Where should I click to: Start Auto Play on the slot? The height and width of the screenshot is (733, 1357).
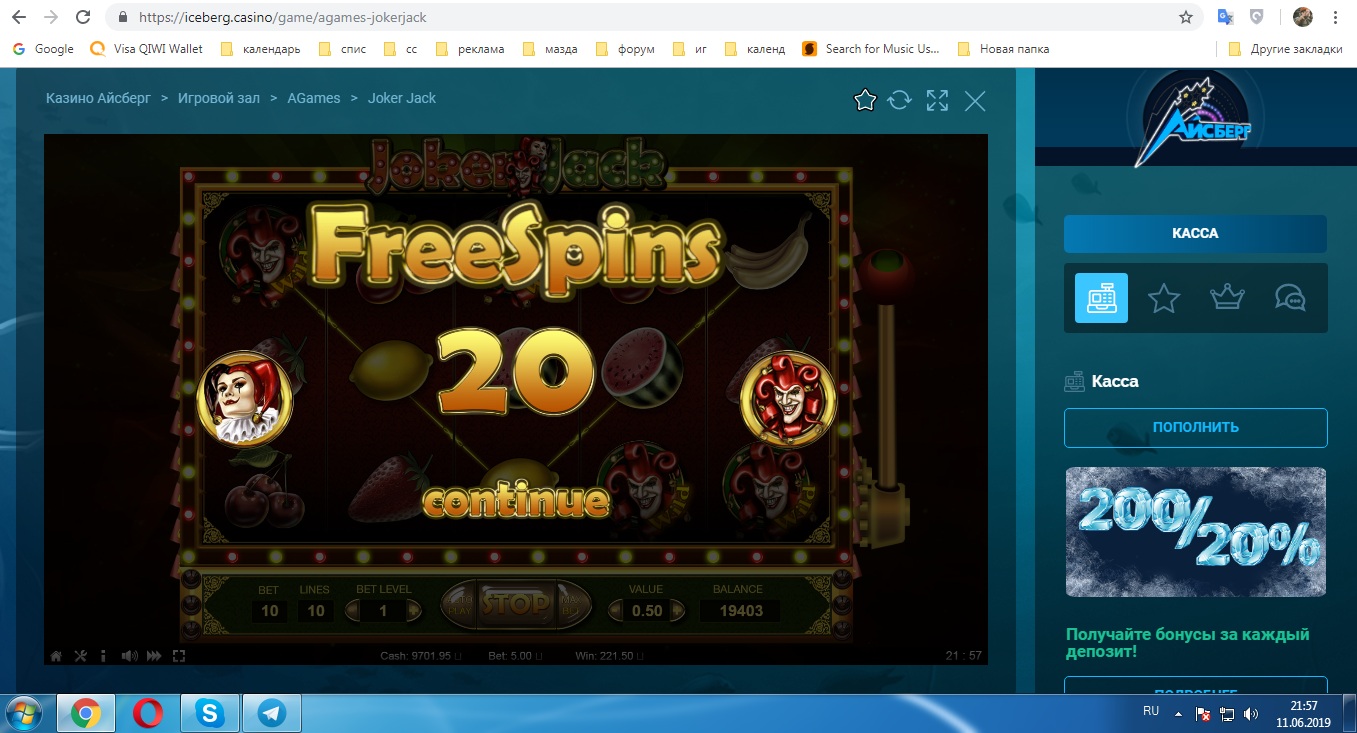point(461,604)
